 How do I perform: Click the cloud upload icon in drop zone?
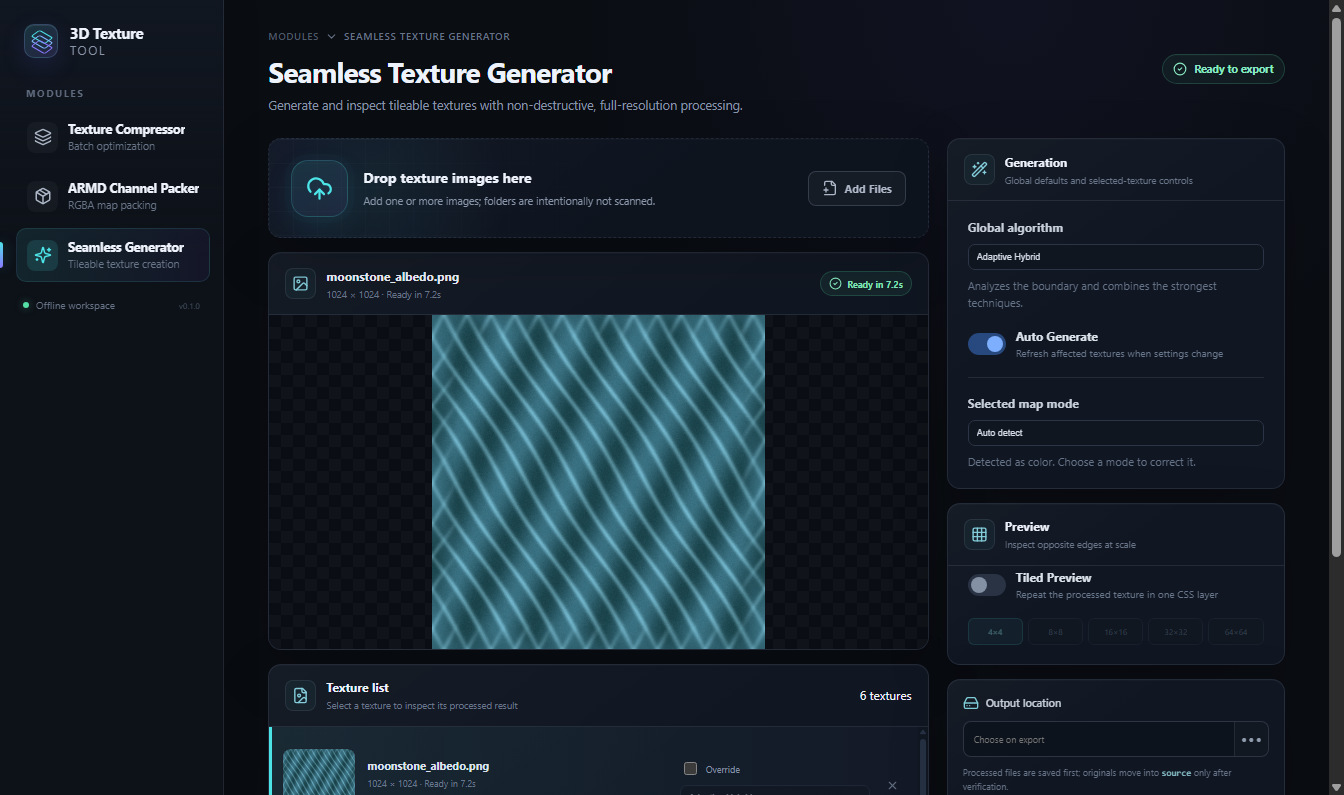(x=320, y=188)
